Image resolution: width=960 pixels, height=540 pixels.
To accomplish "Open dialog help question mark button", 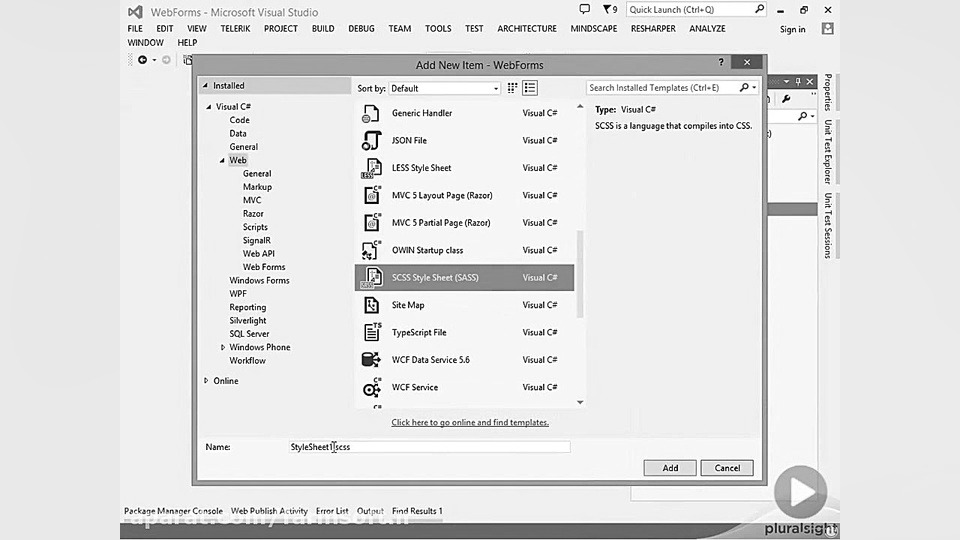I will click(x=721, y=62).
